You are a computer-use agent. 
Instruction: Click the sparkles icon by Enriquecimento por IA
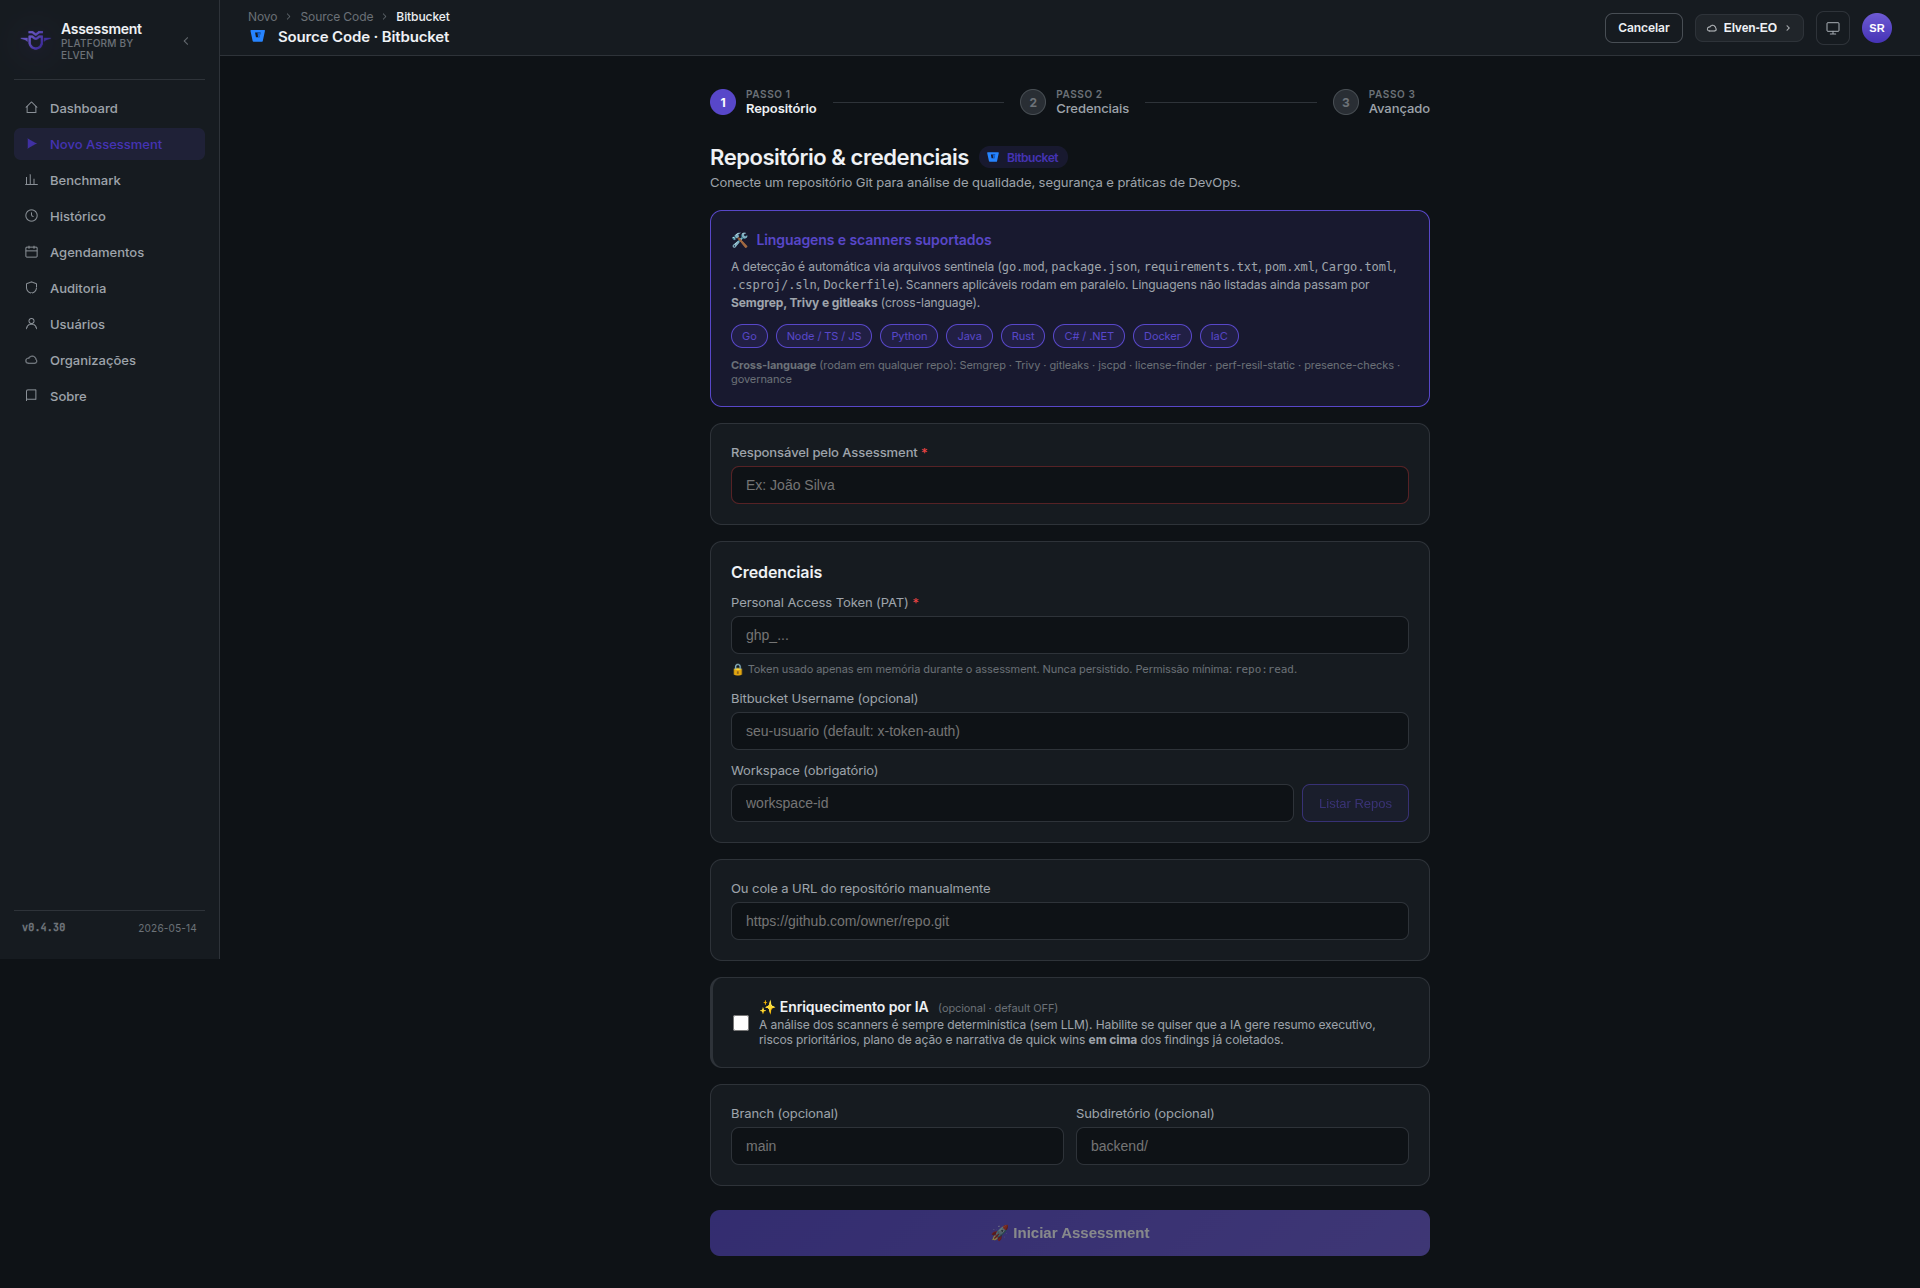tap(767, 1007)
